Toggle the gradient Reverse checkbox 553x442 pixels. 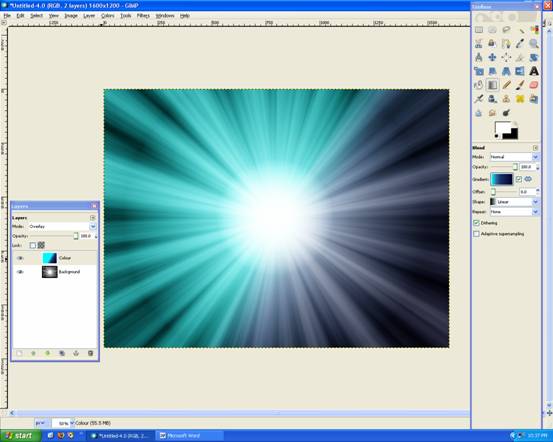pyautogui.click(x=519, y=179)
